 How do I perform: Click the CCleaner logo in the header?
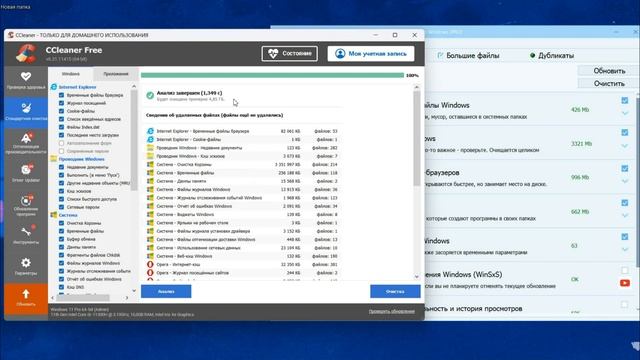26,53
